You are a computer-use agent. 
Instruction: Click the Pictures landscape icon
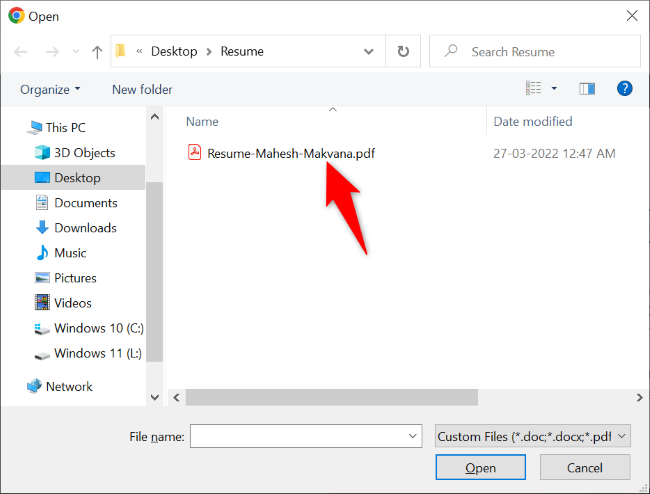[x=42, y=278]
